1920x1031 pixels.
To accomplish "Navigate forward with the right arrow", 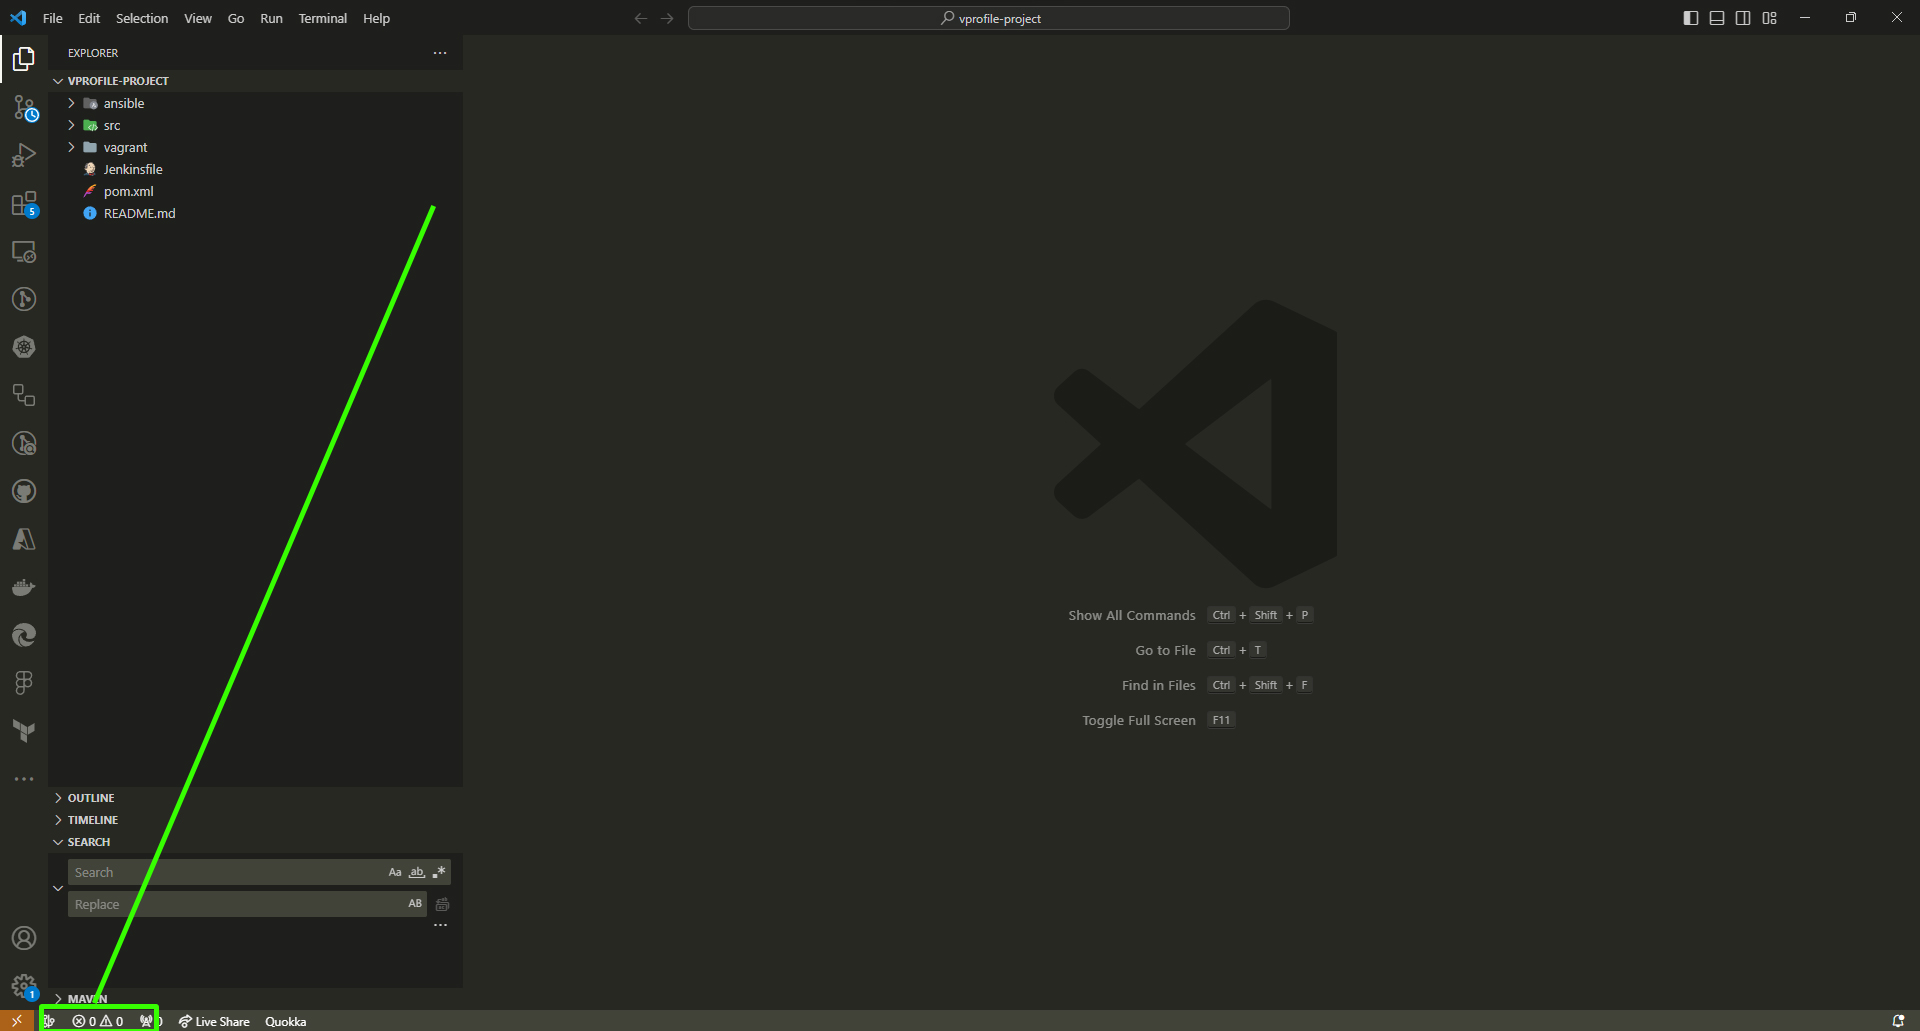I will click(x=667, y=18).
